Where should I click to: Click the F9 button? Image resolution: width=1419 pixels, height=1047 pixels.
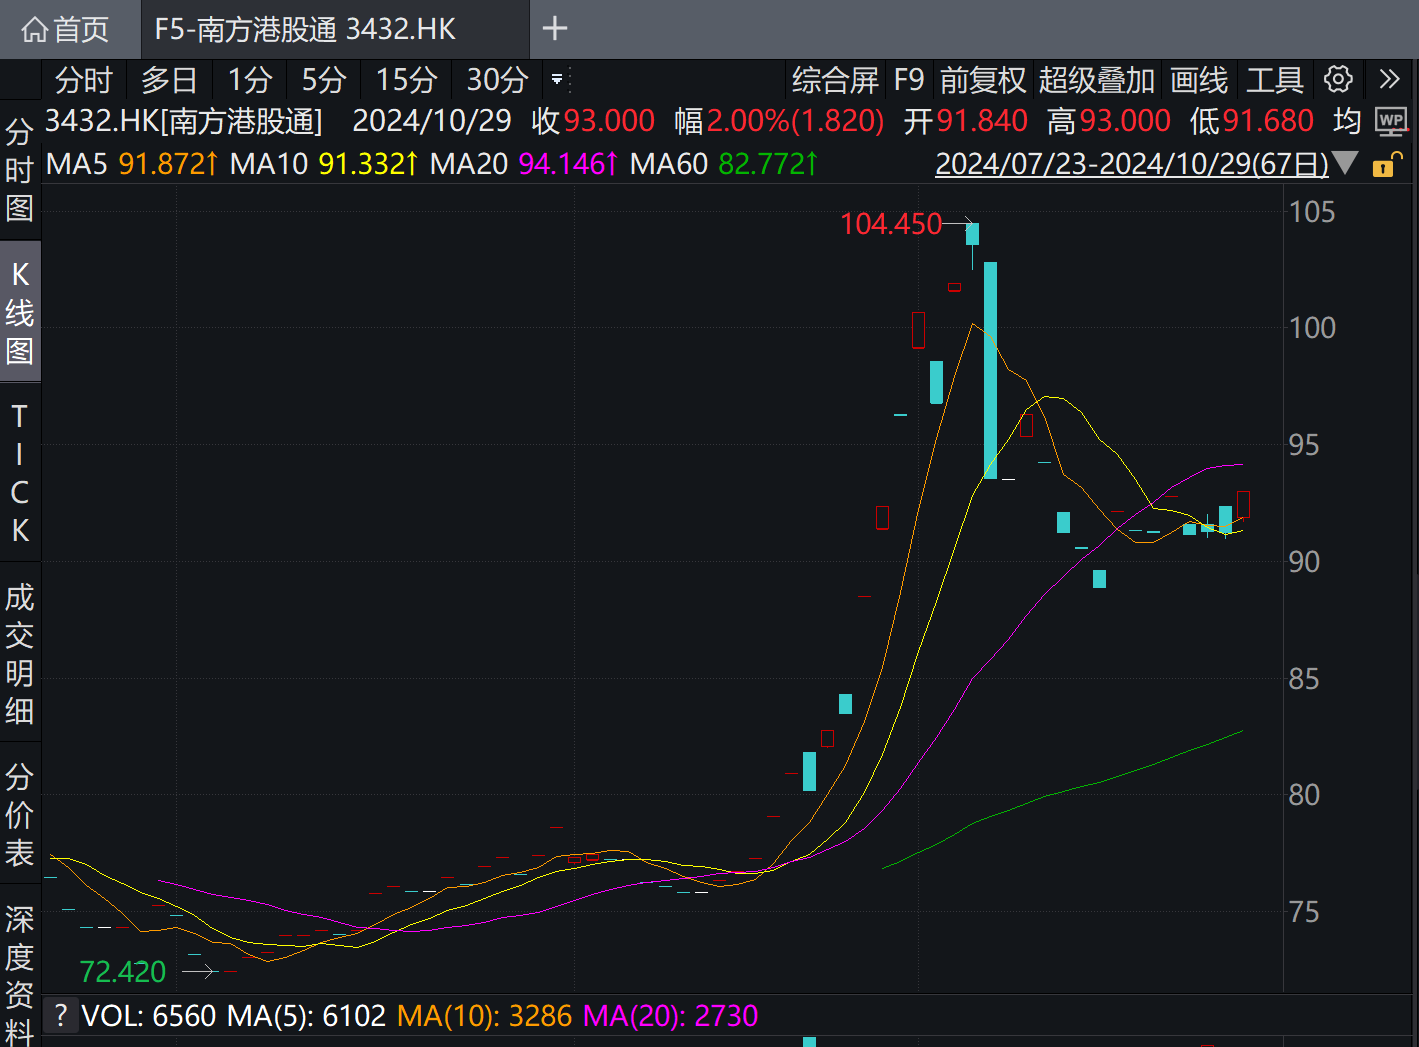pos(910,79)
